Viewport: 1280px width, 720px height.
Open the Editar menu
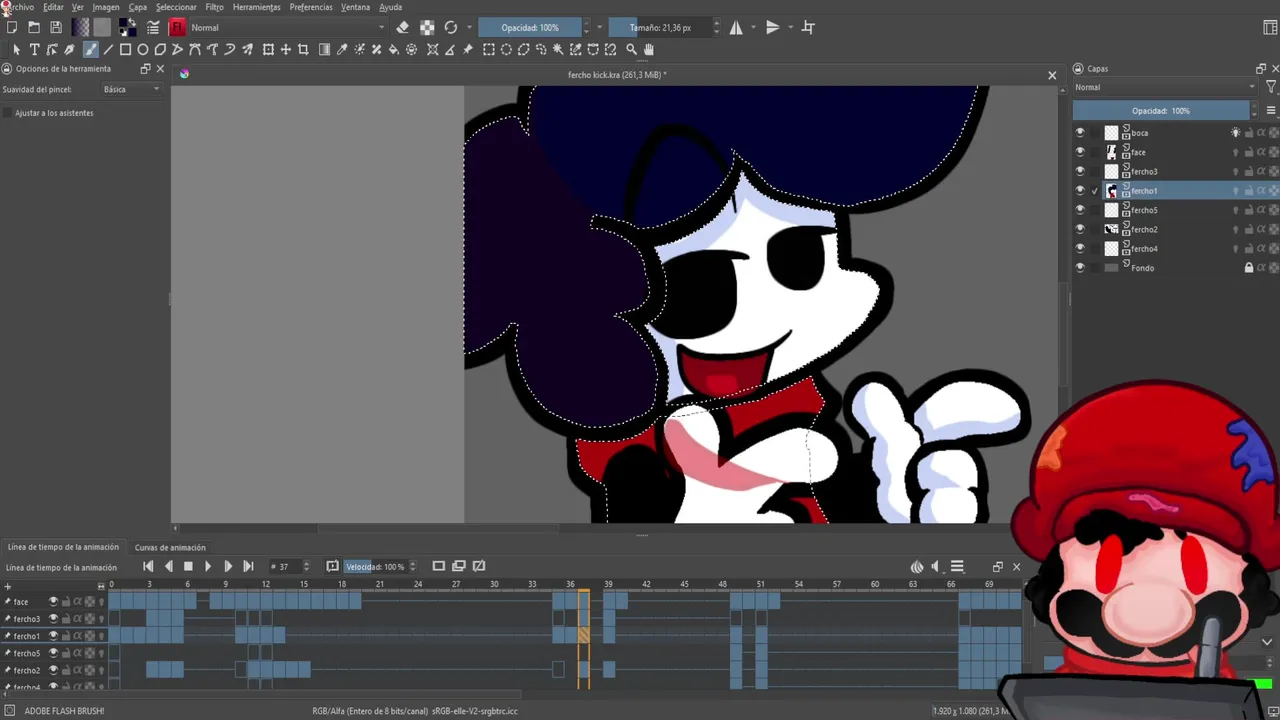[x=53, y=7]
